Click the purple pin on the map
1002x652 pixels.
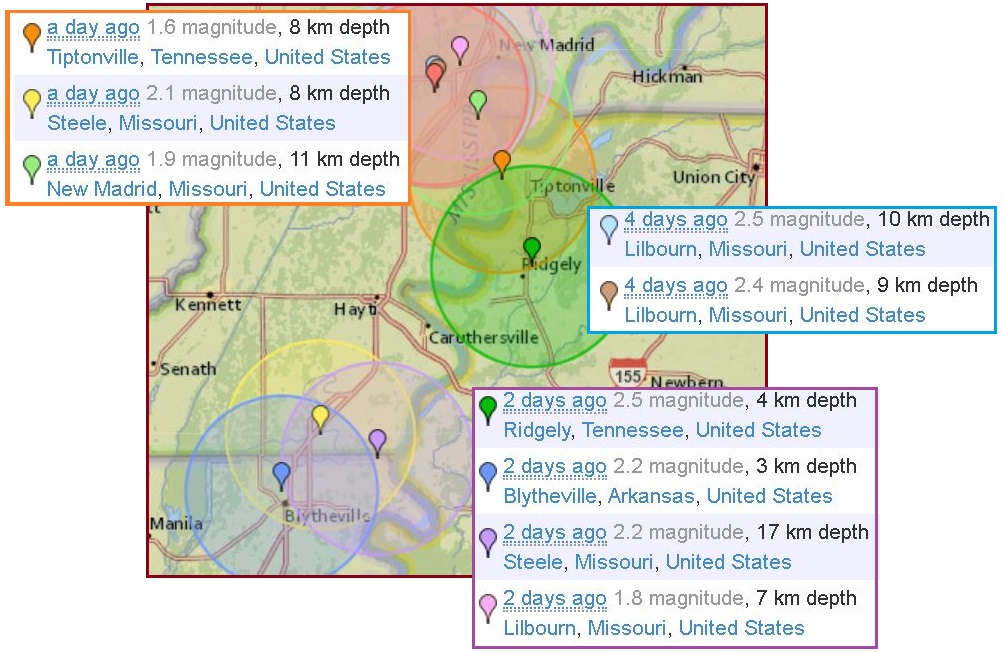(377, 439)
